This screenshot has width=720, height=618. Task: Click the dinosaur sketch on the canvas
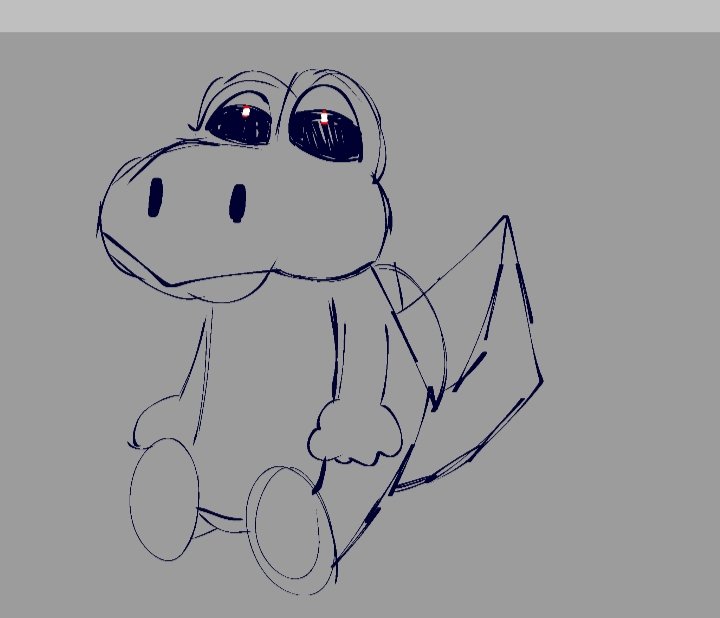[320, 332]
